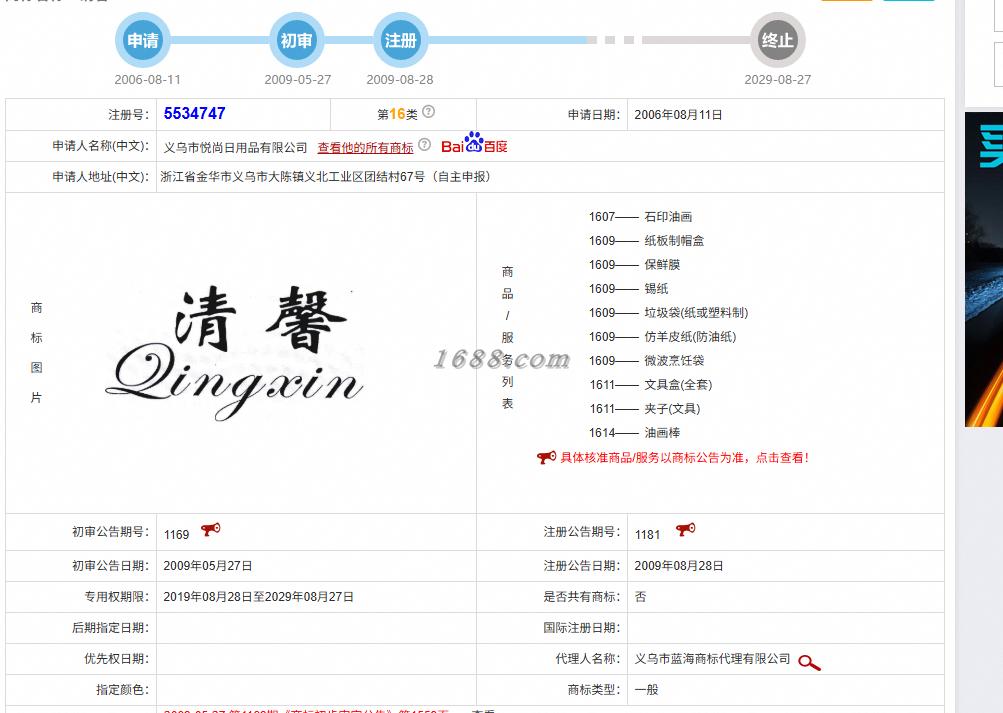Click timeline date 2029-08-27
Screen dimensions: 1003x713
click(x=777, y=79)
